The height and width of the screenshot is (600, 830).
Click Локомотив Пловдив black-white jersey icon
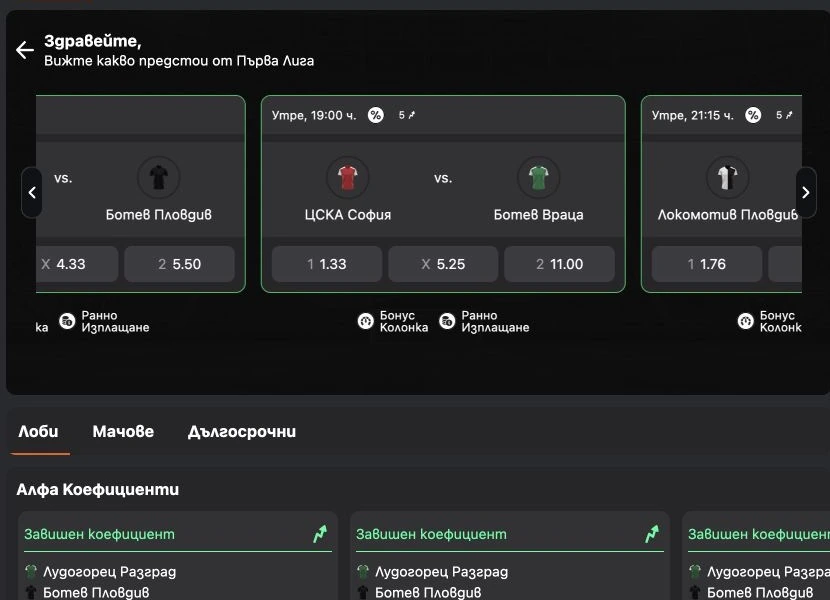(727, 177)
